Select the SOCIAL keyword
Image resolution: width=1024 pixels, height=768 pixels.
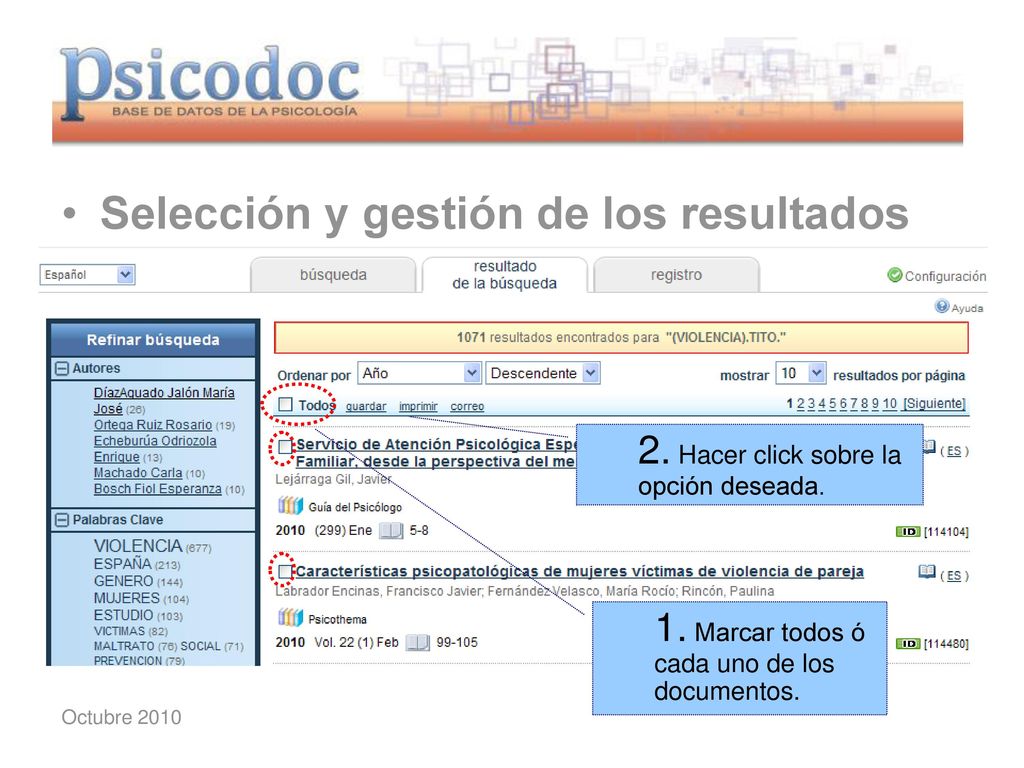pyautogui.click(x=200, y=646)
